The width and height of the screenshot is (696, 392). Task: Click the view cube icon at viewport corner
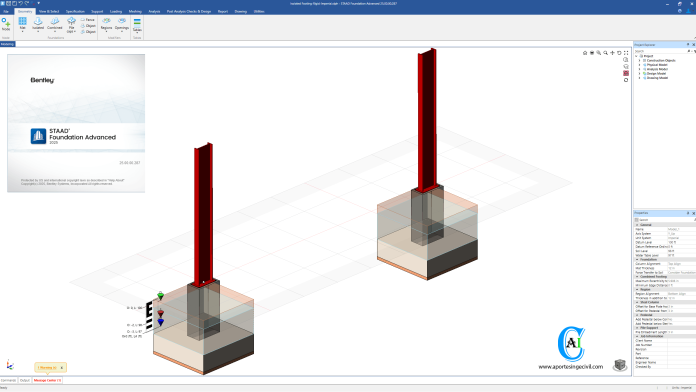[620, 365]
